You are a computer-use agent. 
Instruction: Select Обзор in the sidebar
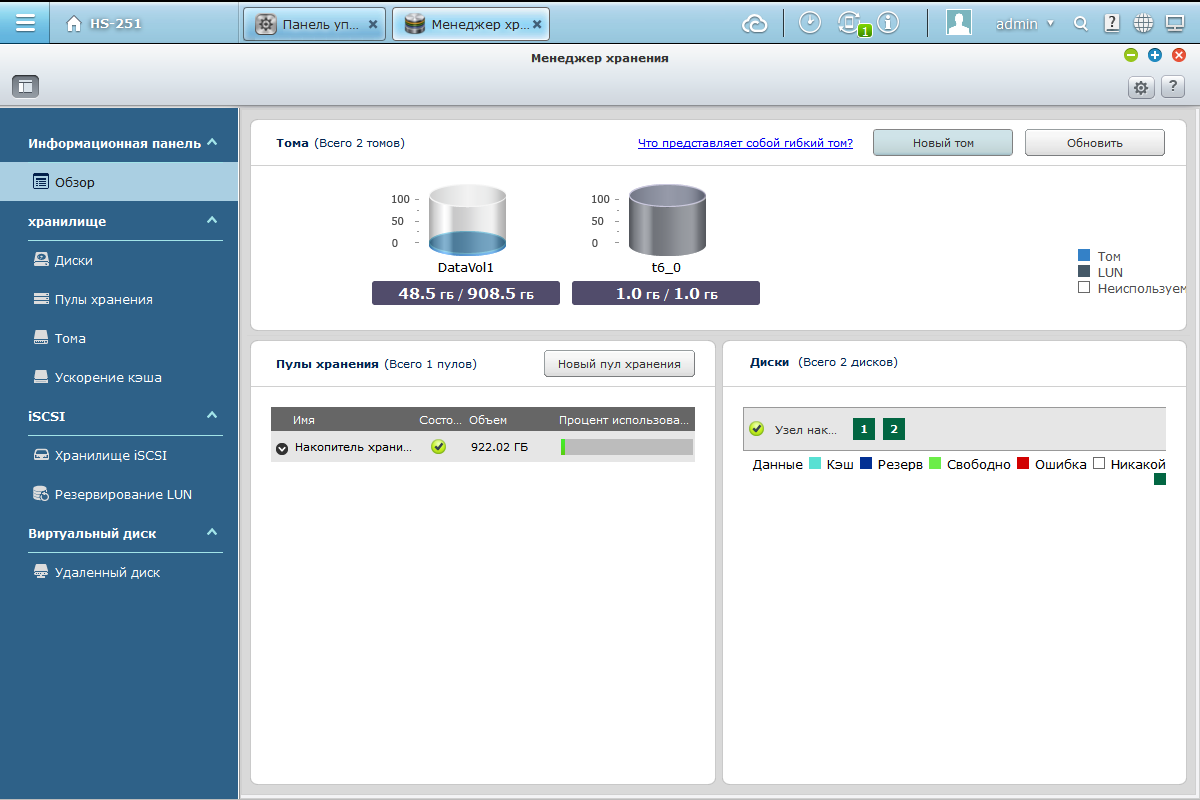coord(119,182)
